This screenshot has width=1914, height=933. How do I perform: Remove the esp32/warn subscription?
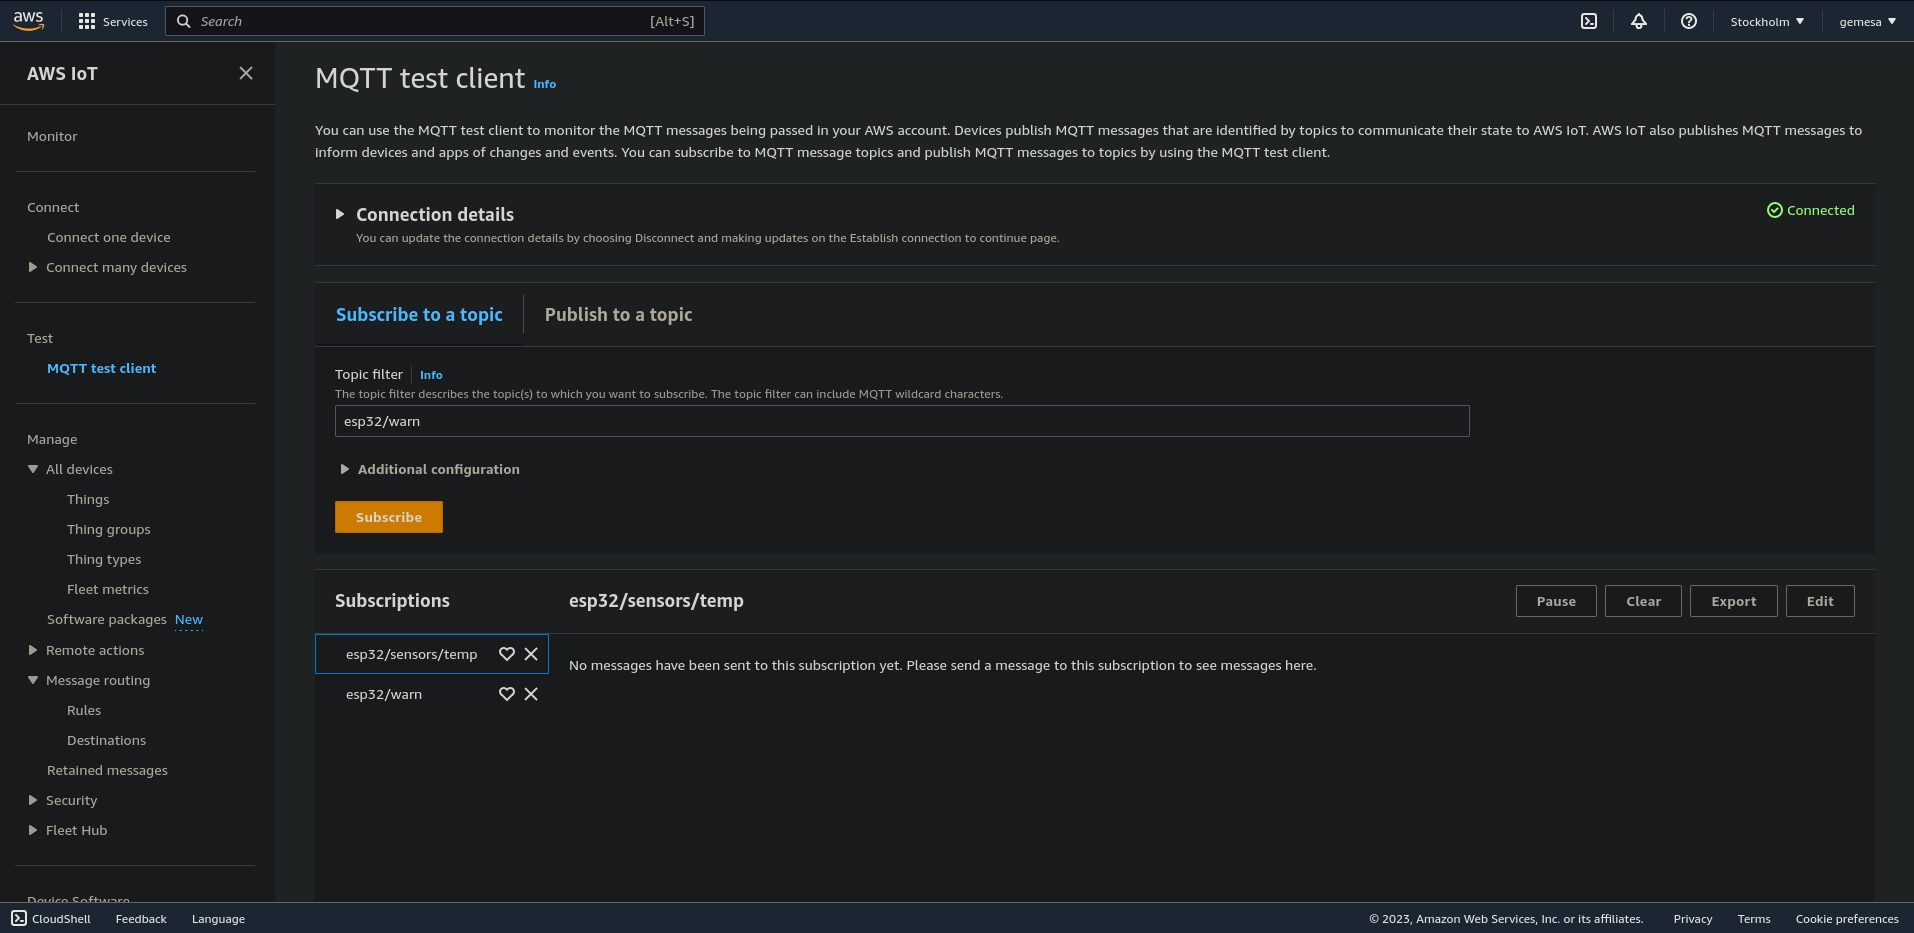tap(531, 694)
